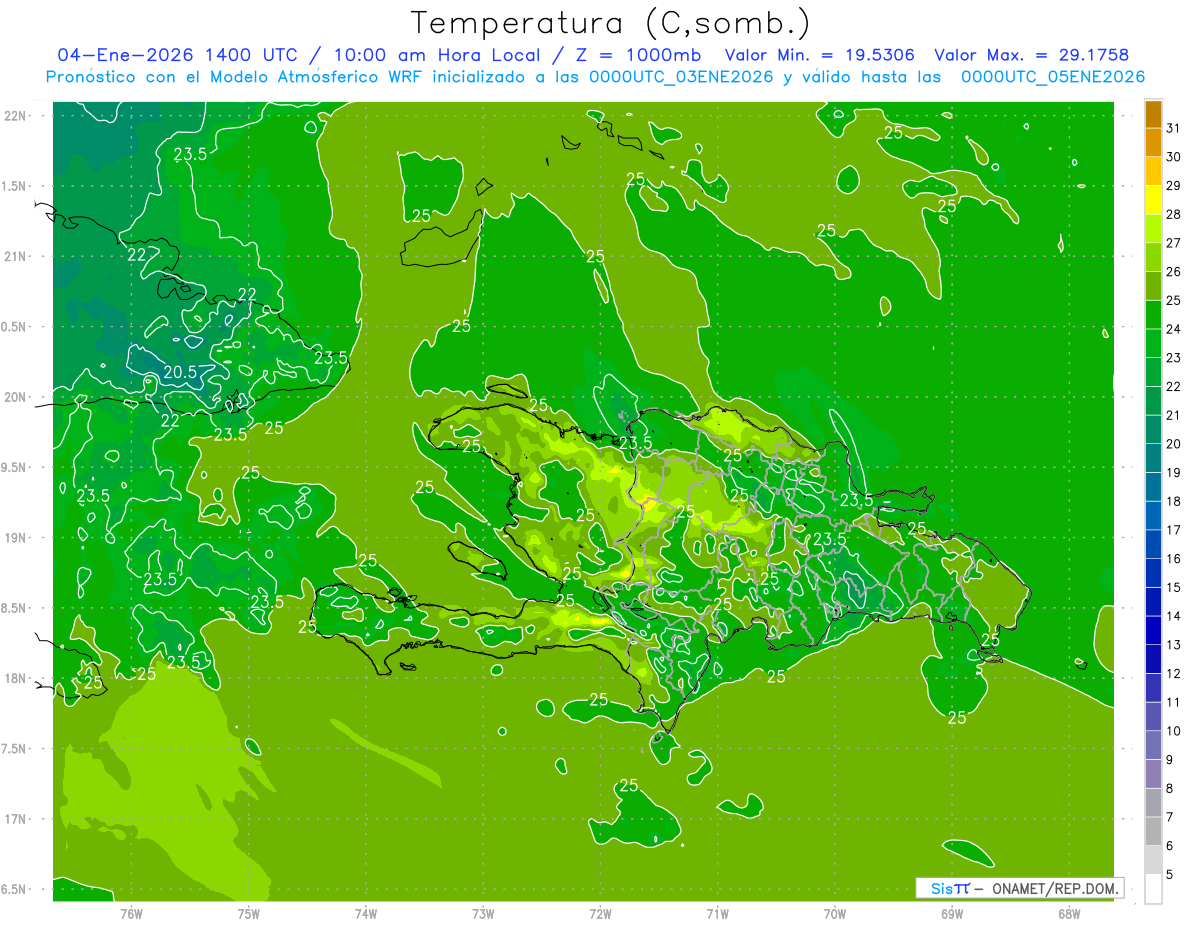Click the "22N" latitude axis label

click(x=16, y=116)
